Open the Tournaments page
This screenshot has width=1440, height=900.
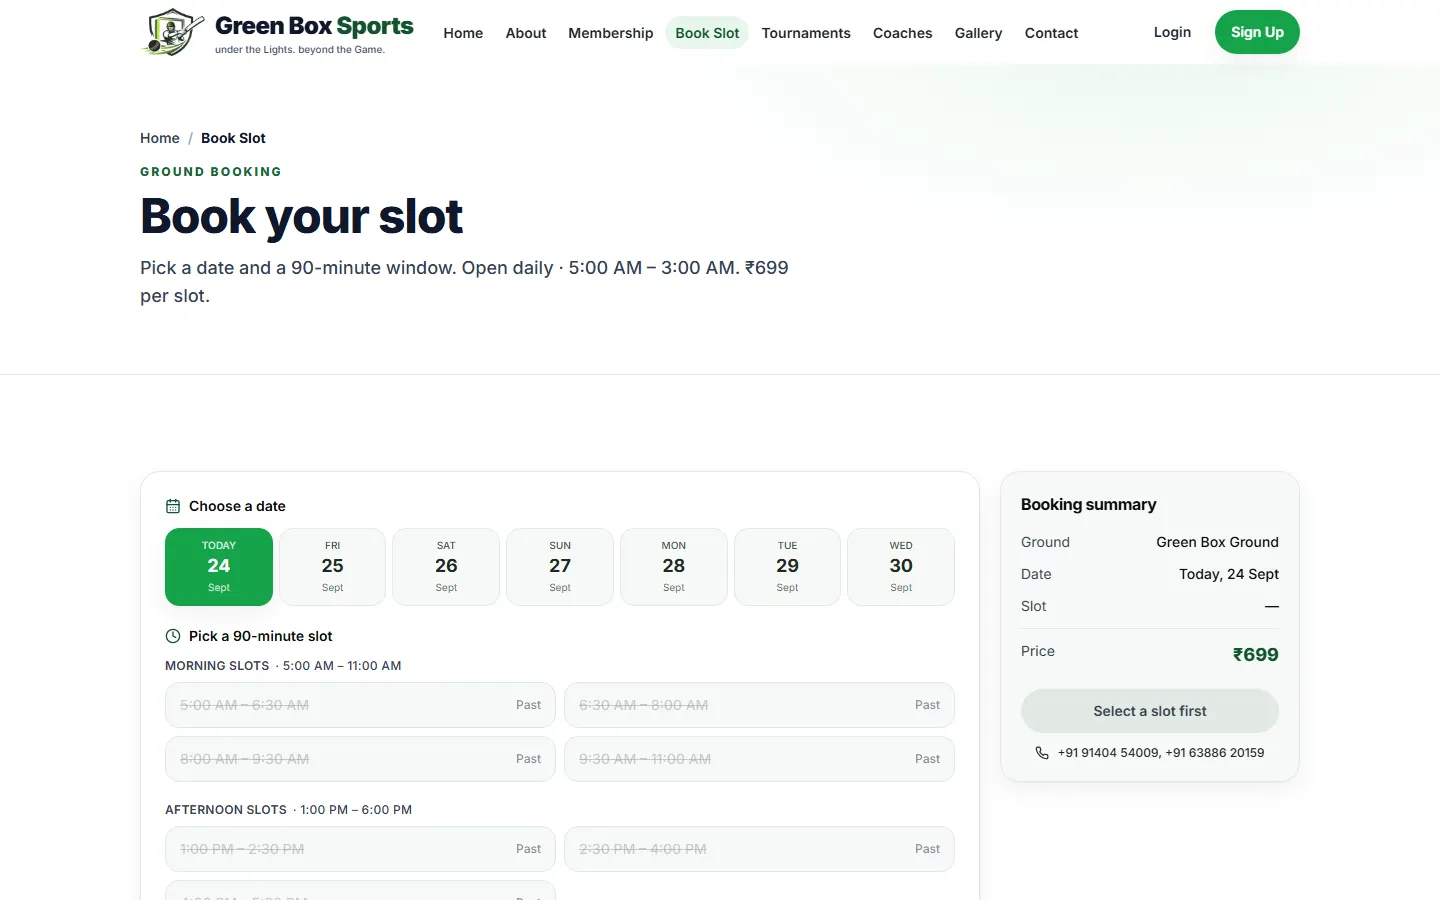click(x=806, y=33)
